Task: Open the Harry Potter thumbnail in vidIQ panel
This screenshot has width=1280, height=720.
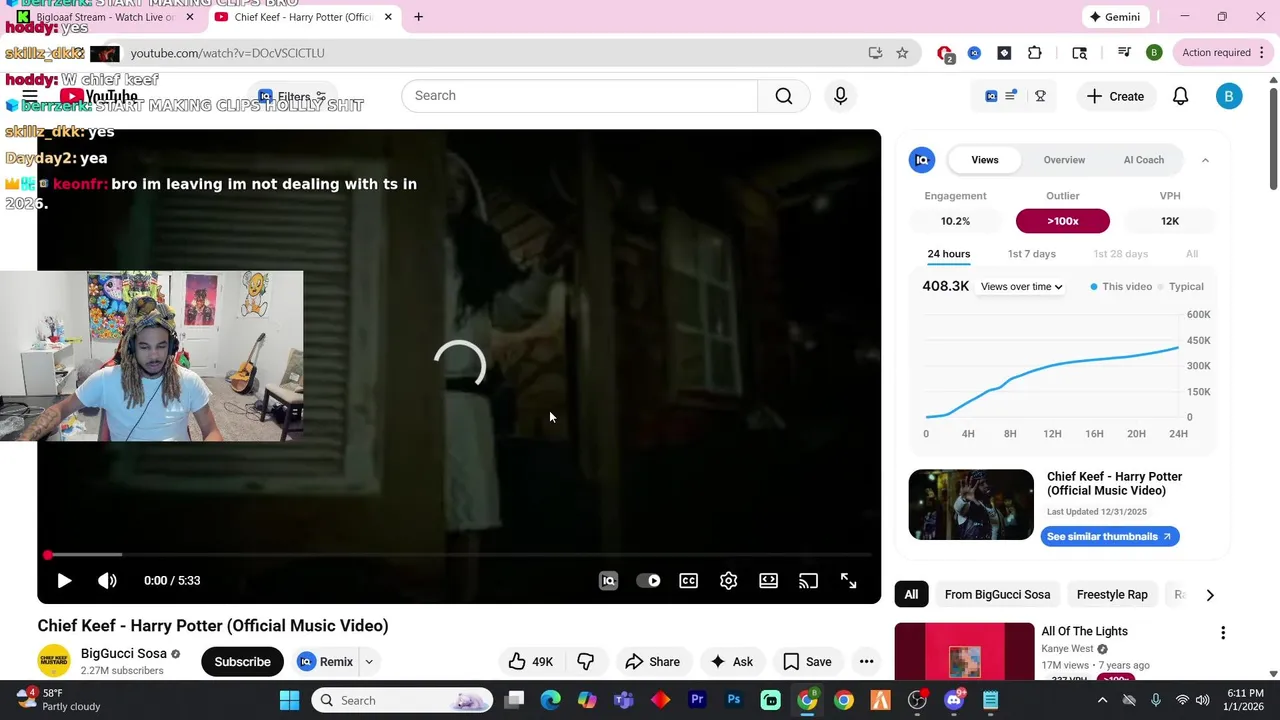Action: click(971, 505)
